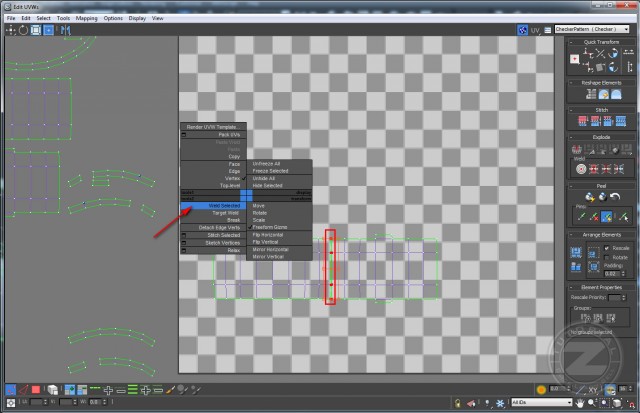640x413 pixels.
Task: Select the Polygon sub-object mode red icon
Action: click(35, 389)
